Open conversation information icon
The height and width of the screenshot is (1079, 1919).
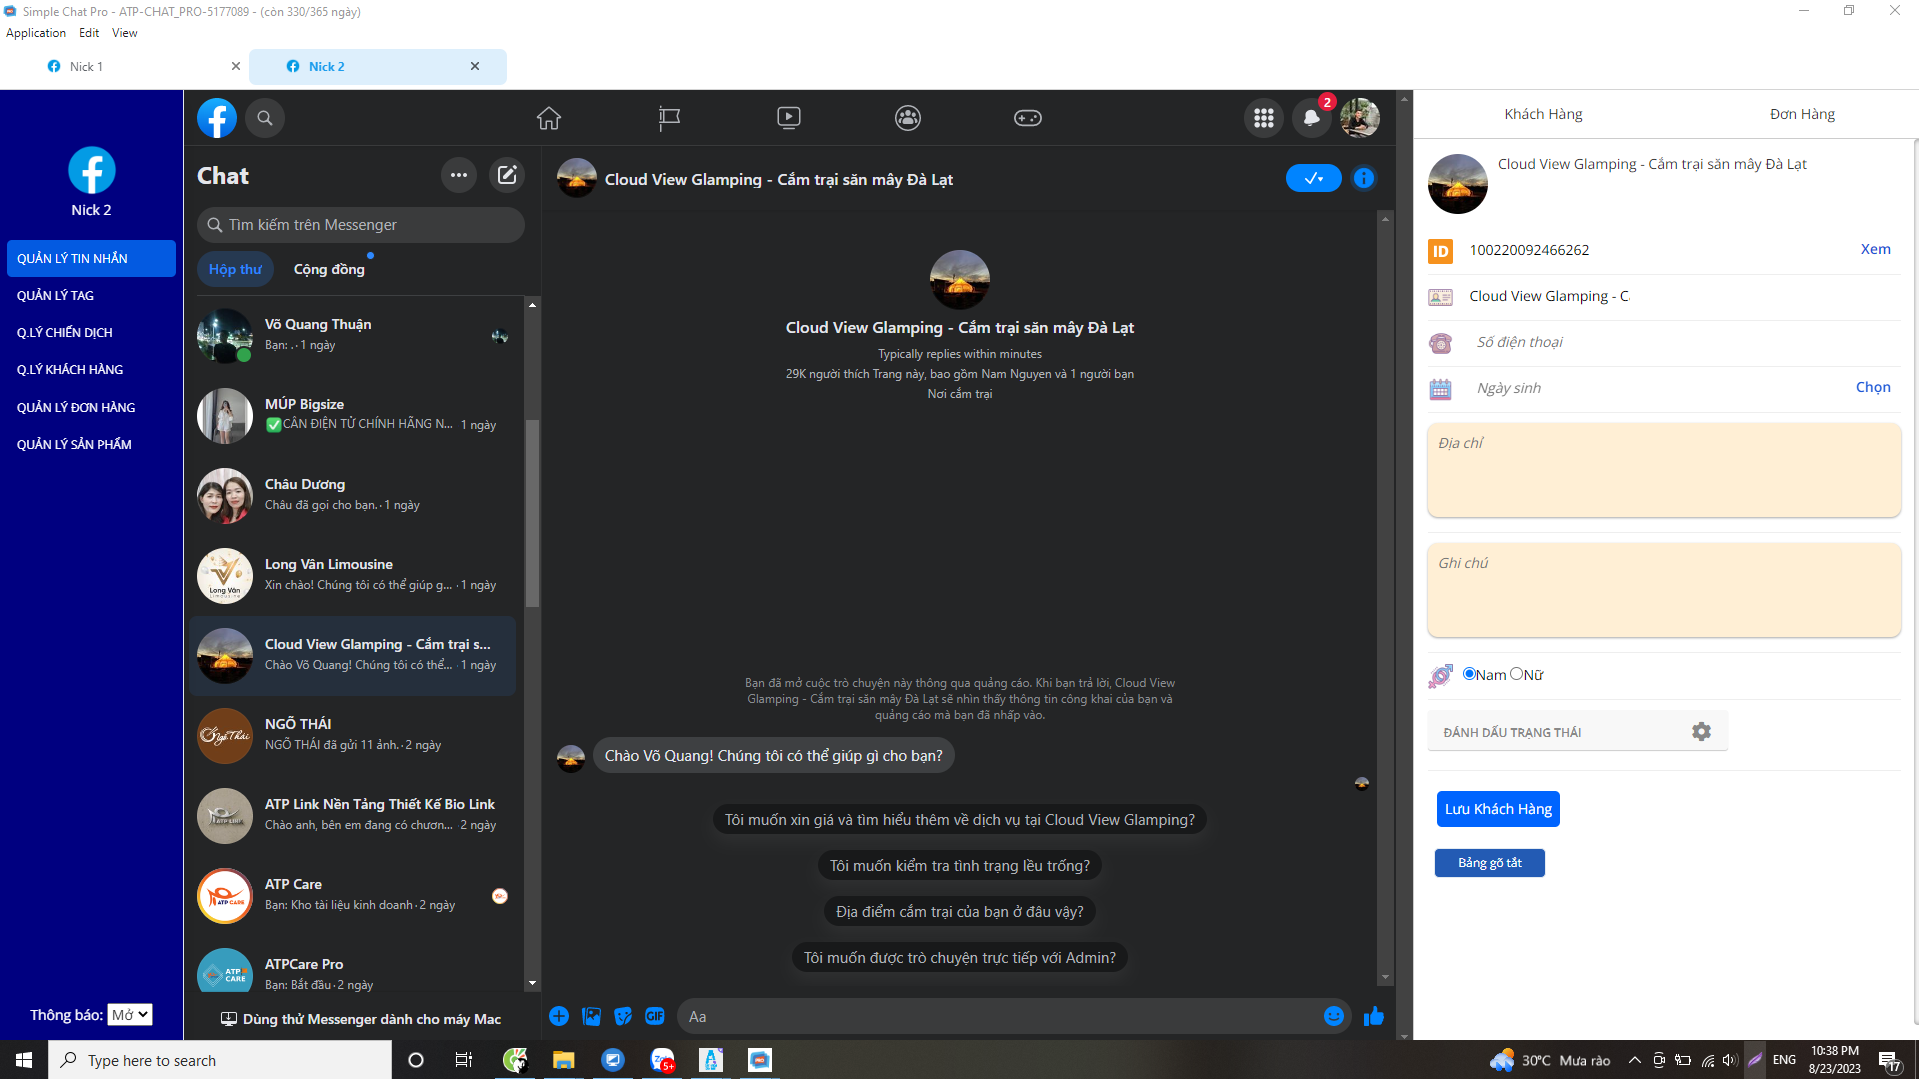tap(1364, 178)
